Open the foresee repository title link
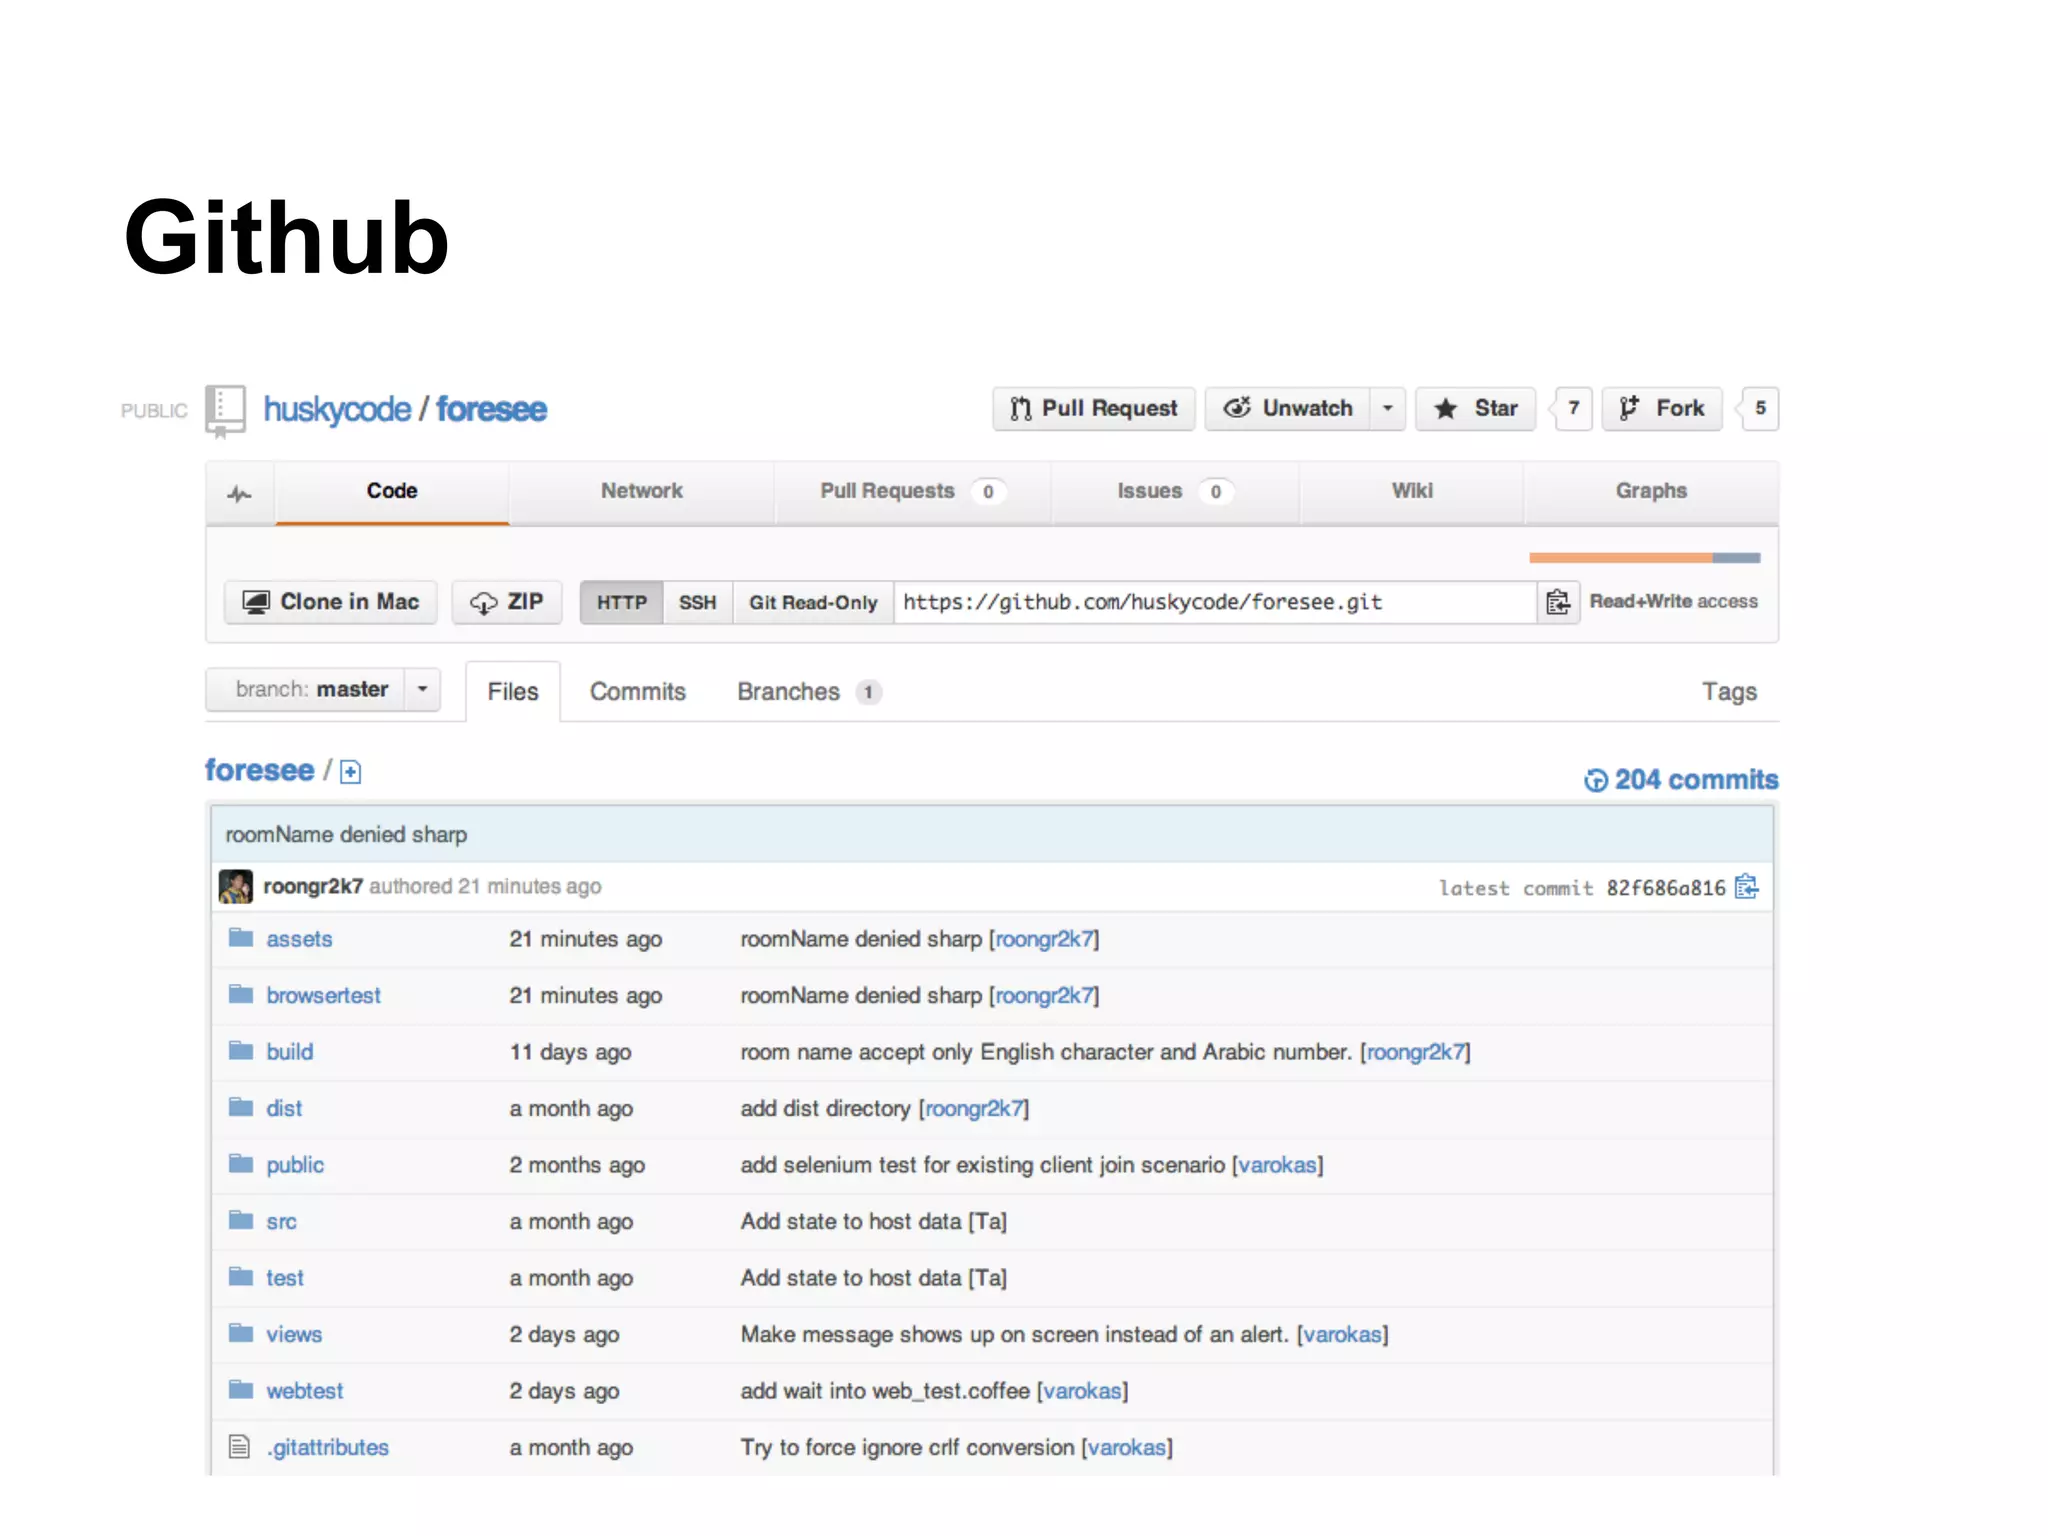Viewport: 2048px width, 1536px height. 491,410
